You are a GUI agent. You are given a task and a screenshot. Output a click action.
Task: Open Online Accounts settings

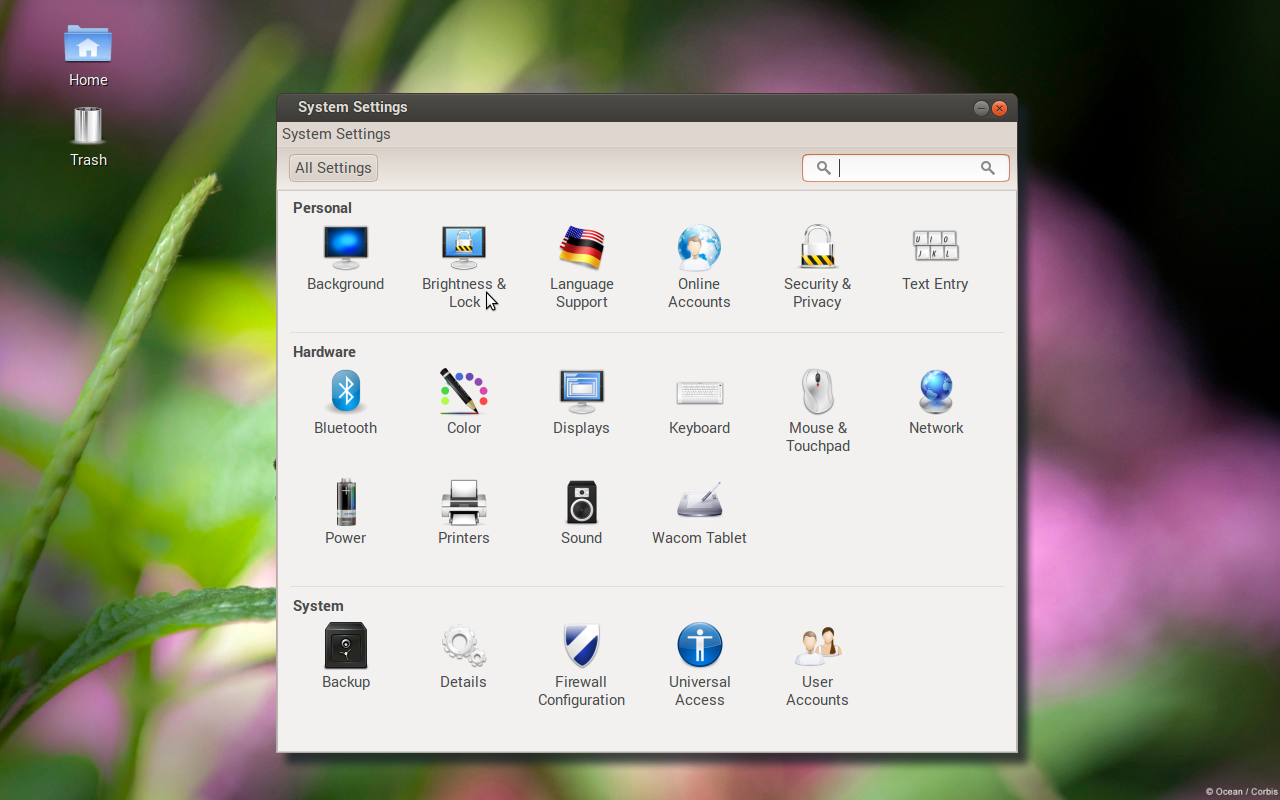[x=699, y=248]
